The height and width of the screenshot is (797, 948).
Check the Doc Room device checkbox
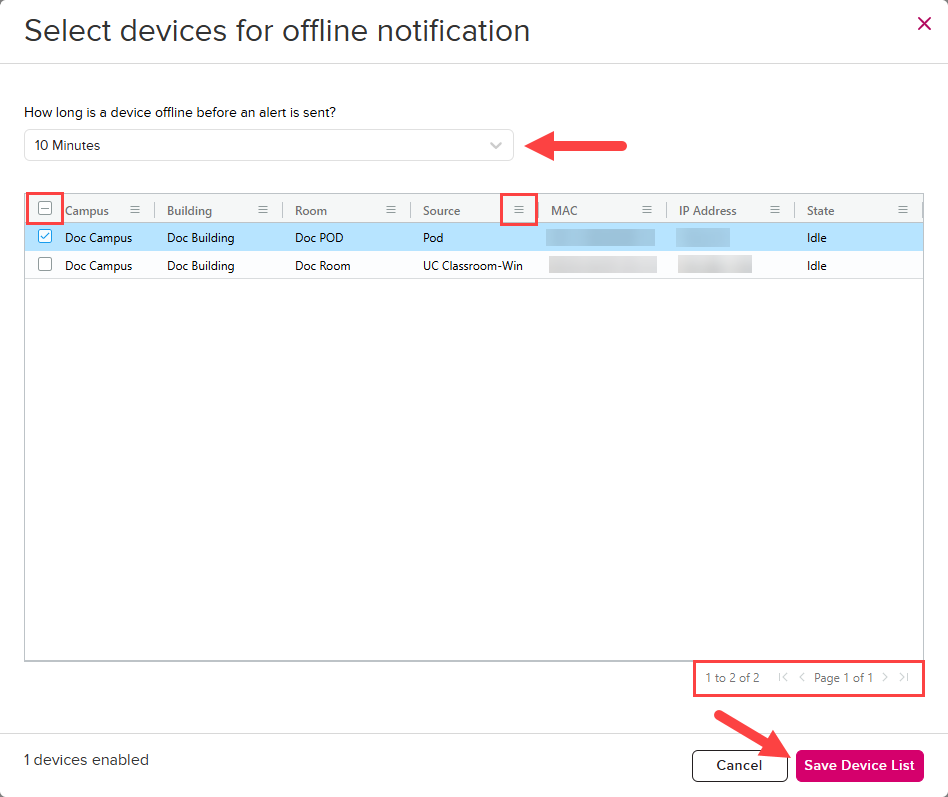(x=45, y=265)
